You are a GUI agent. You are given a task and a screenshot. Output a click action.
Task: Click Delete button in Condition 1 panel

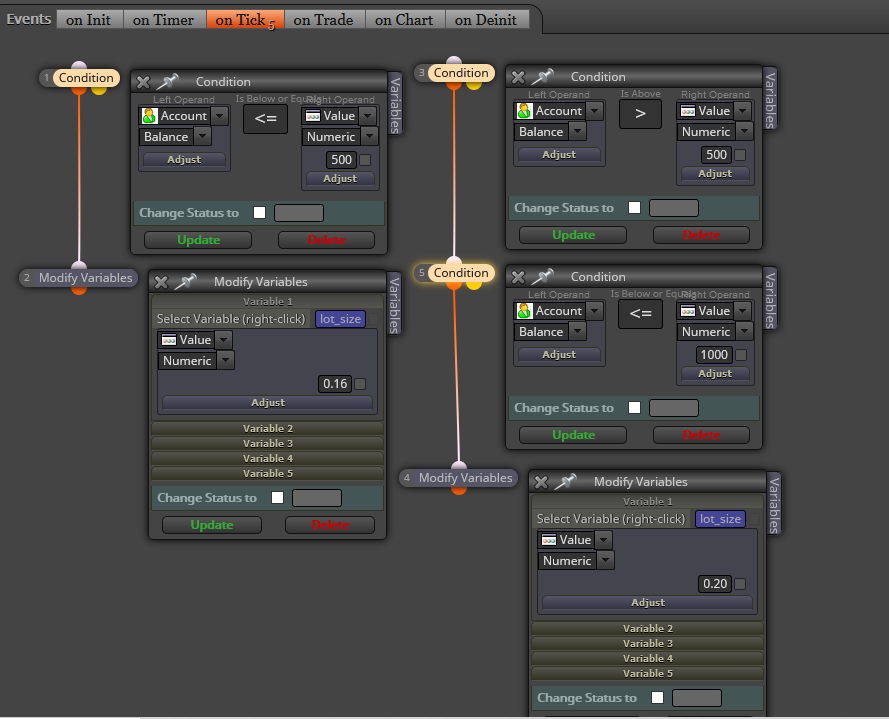tap(326, 240)
